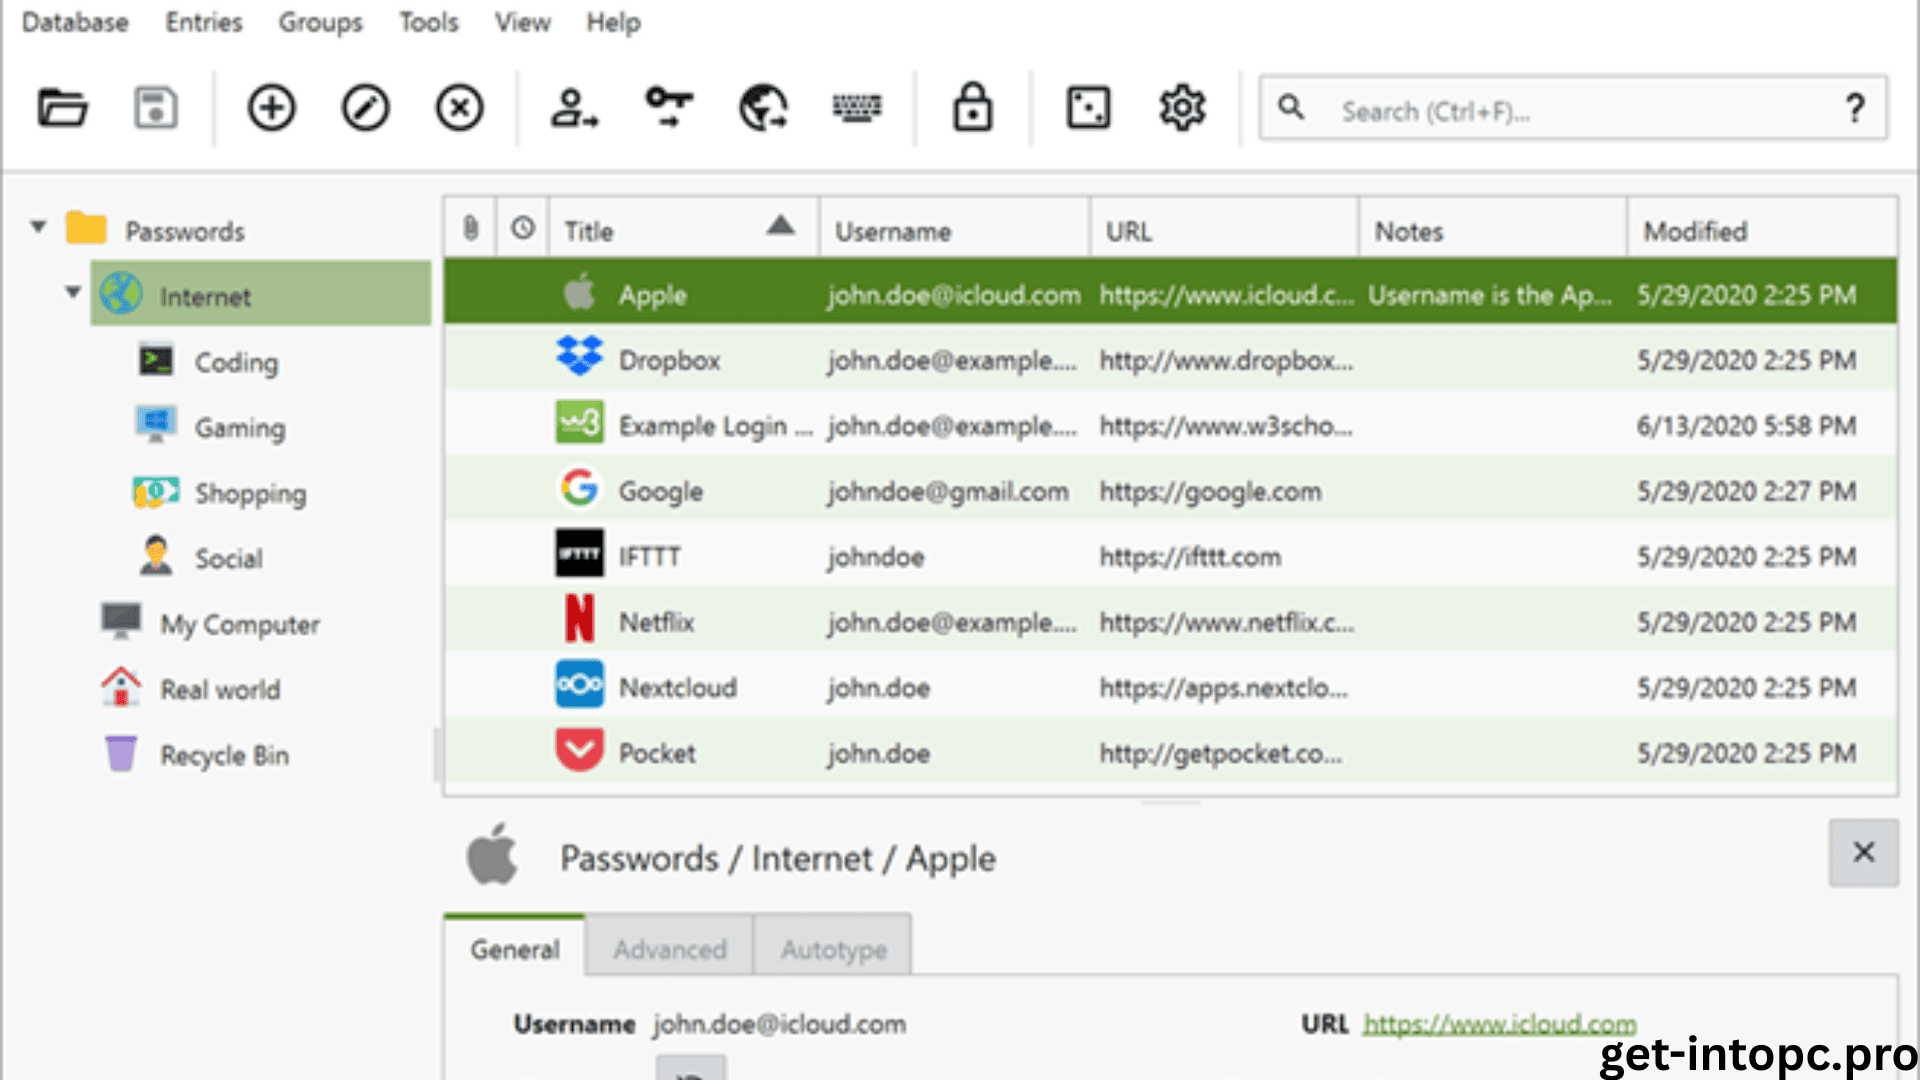Select the Nextcloud entry title
Screen dimensions: 1920x1080
click(x=677, y=687)
